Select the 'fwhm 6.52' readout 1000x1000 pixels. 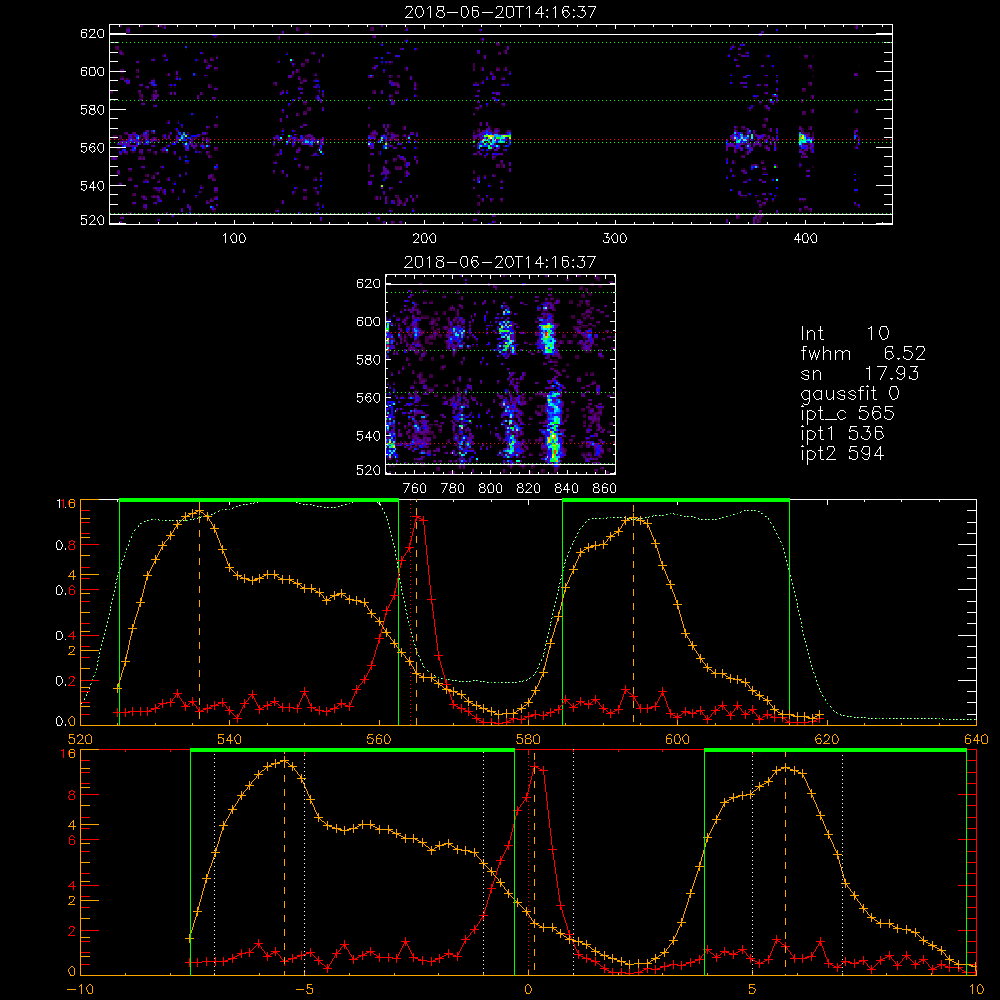pyautogui.click(x=863, y=353)
